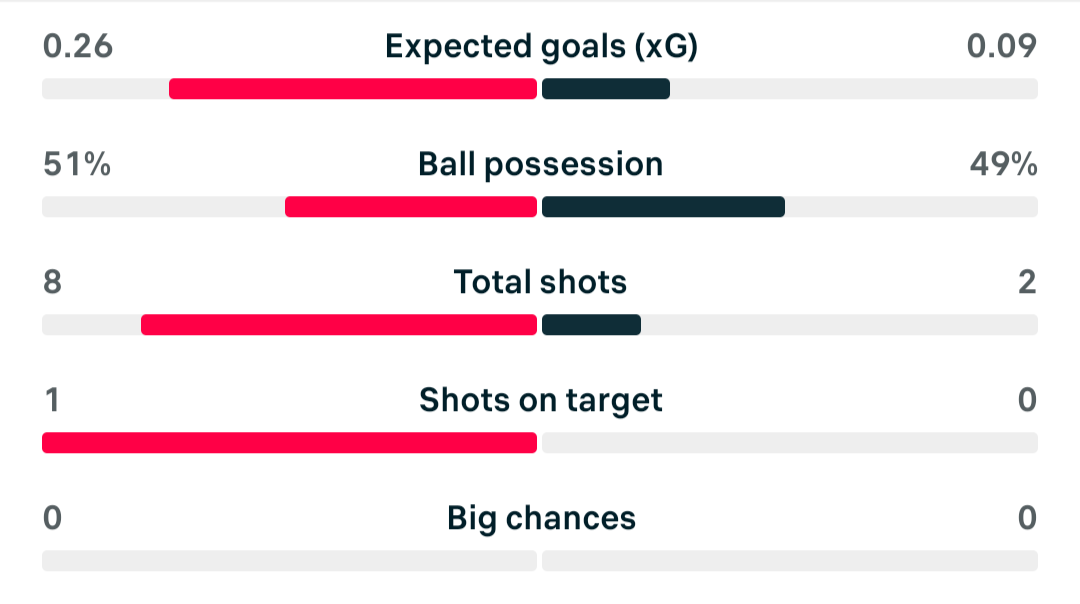
Task: Open the Big chances stat label
Action: point(541,519)
